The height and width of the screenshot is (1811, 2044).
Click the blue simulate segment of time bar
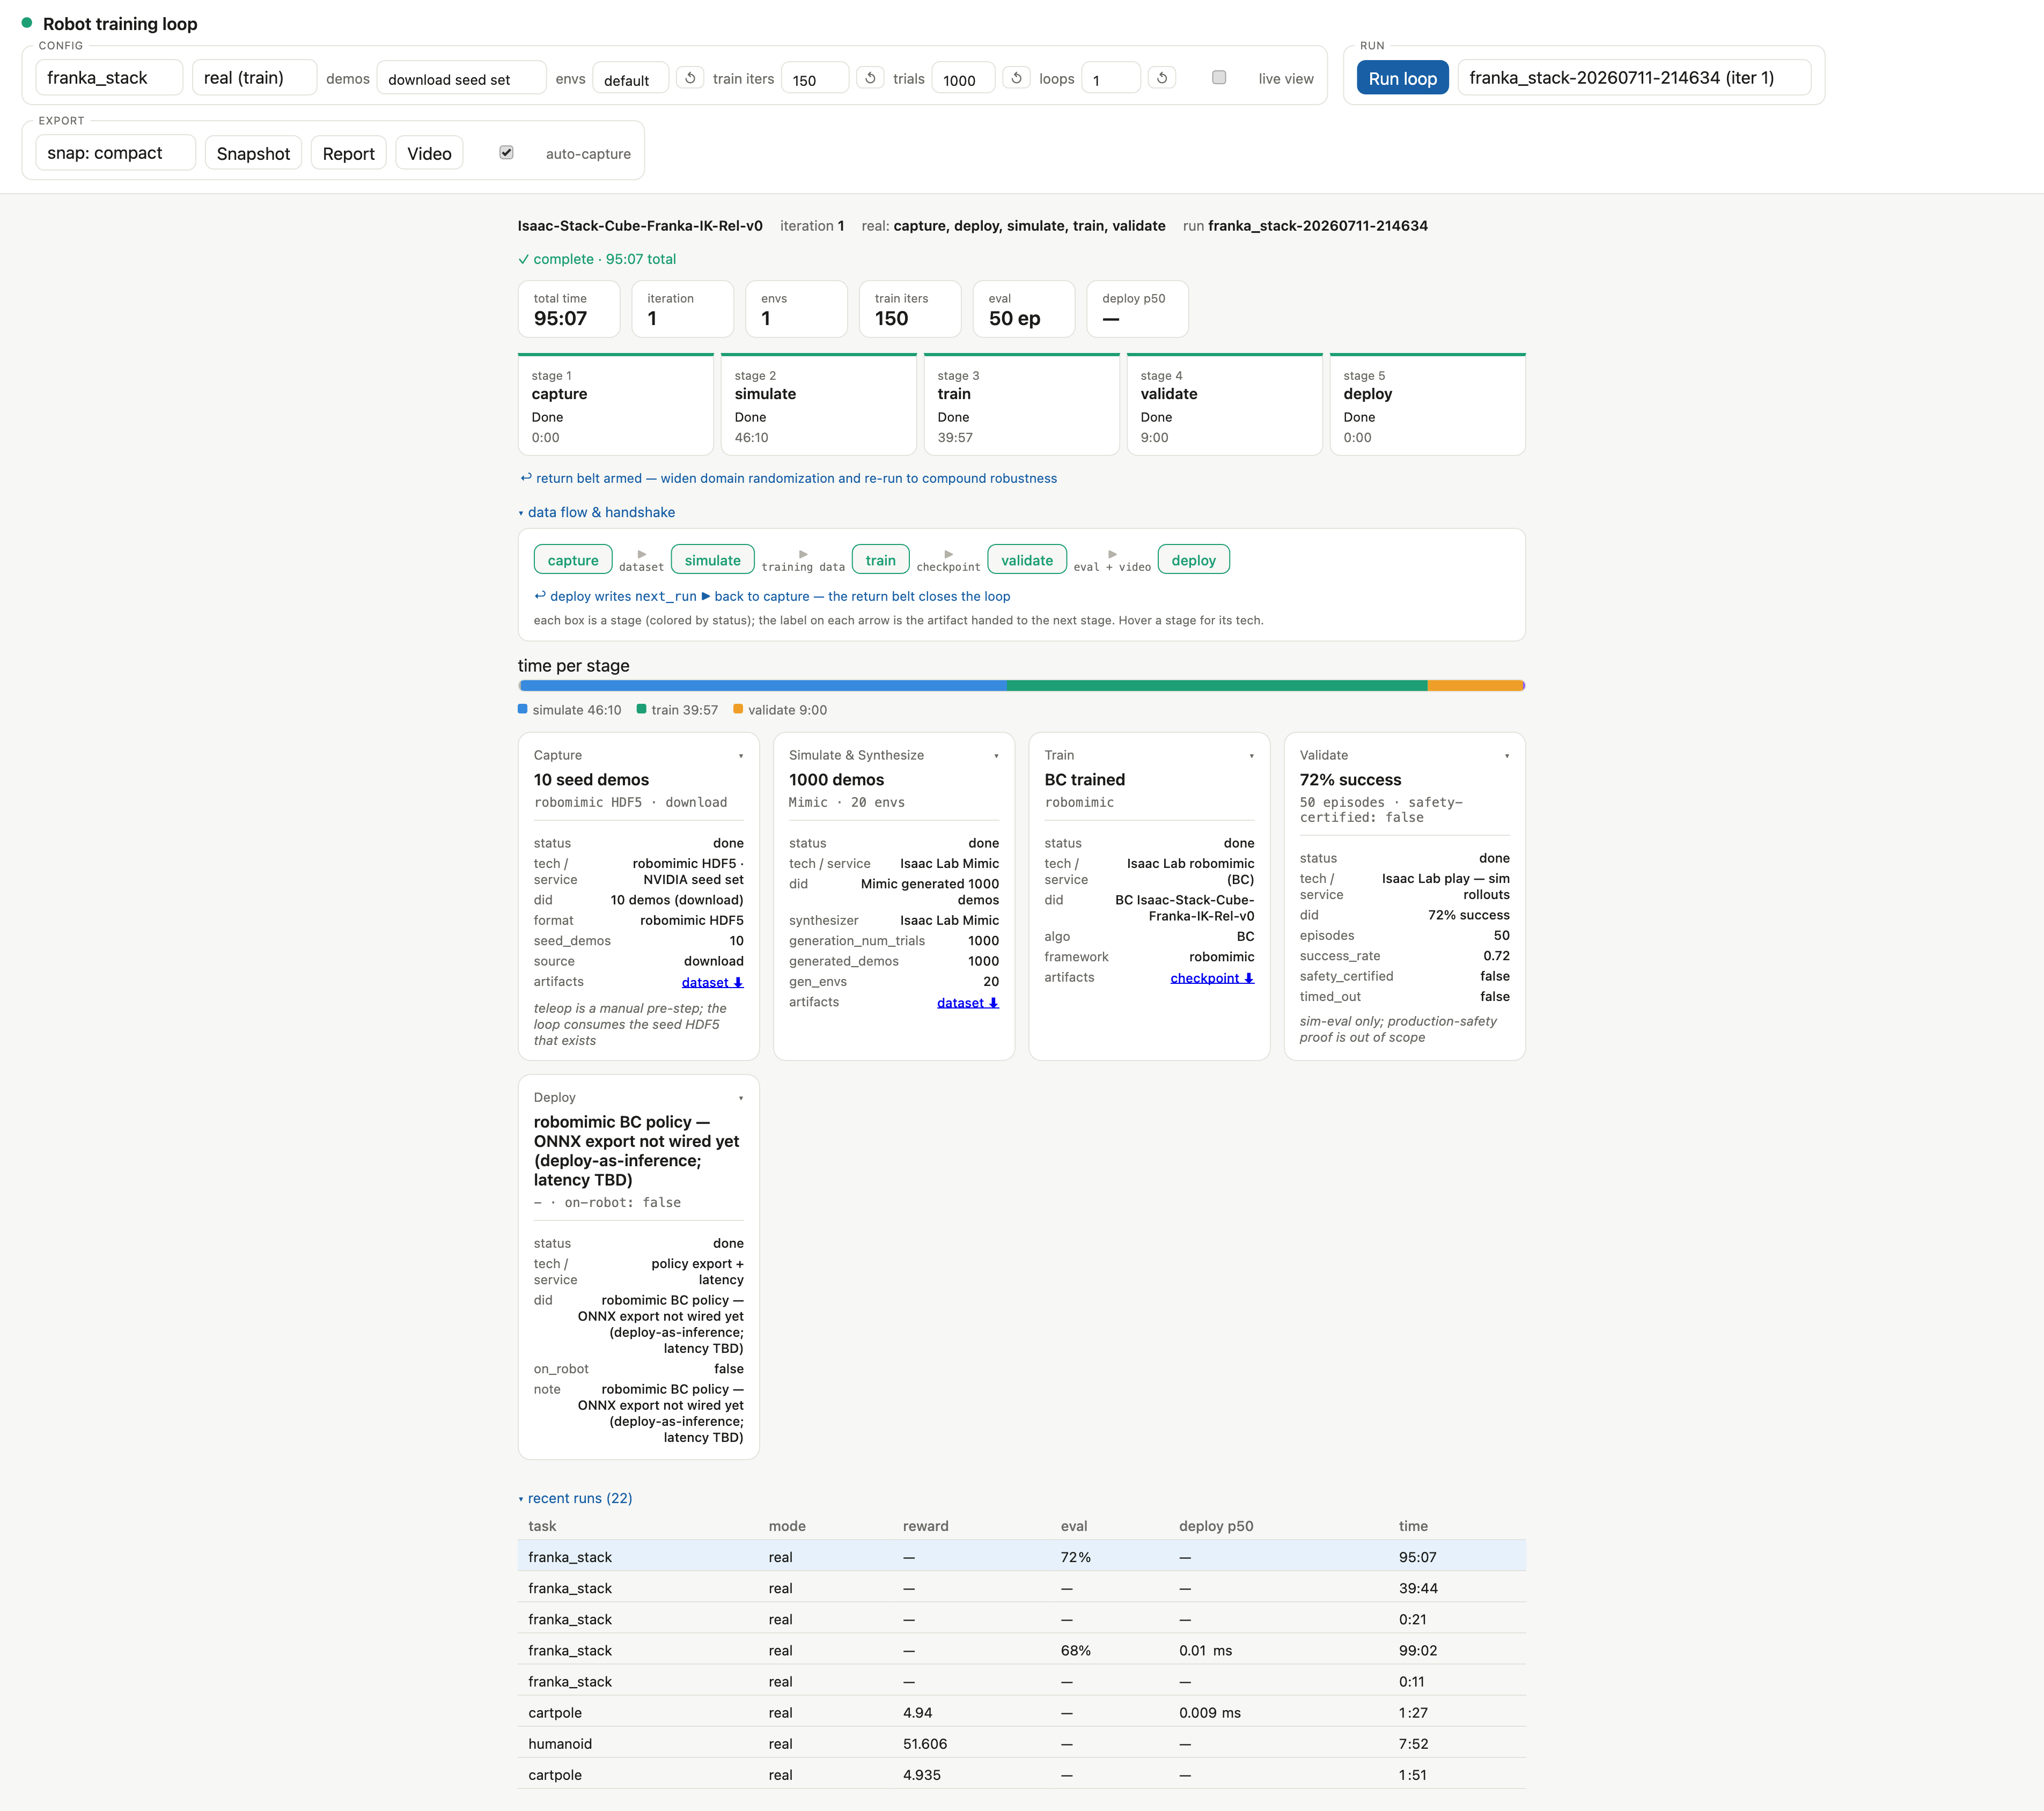763,686
